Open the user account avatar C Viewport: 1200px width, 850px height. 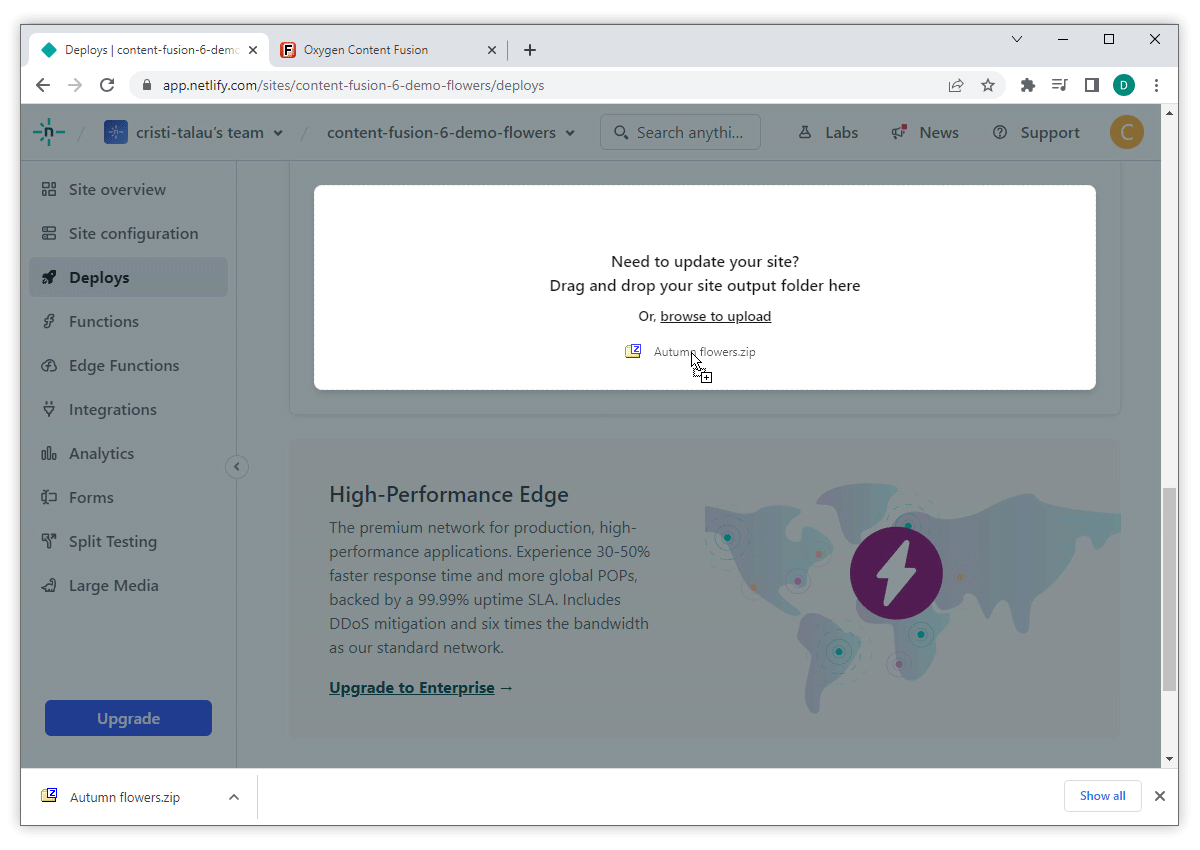coord(1127,132)
